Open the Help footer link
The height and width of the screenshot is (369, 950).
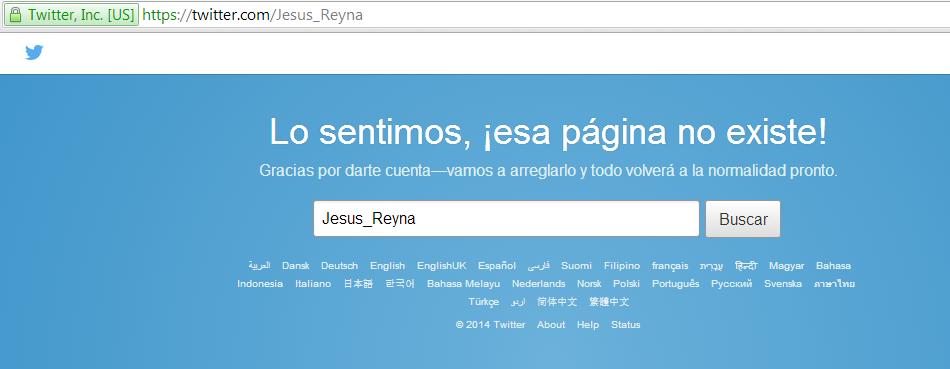click(588, 325)
